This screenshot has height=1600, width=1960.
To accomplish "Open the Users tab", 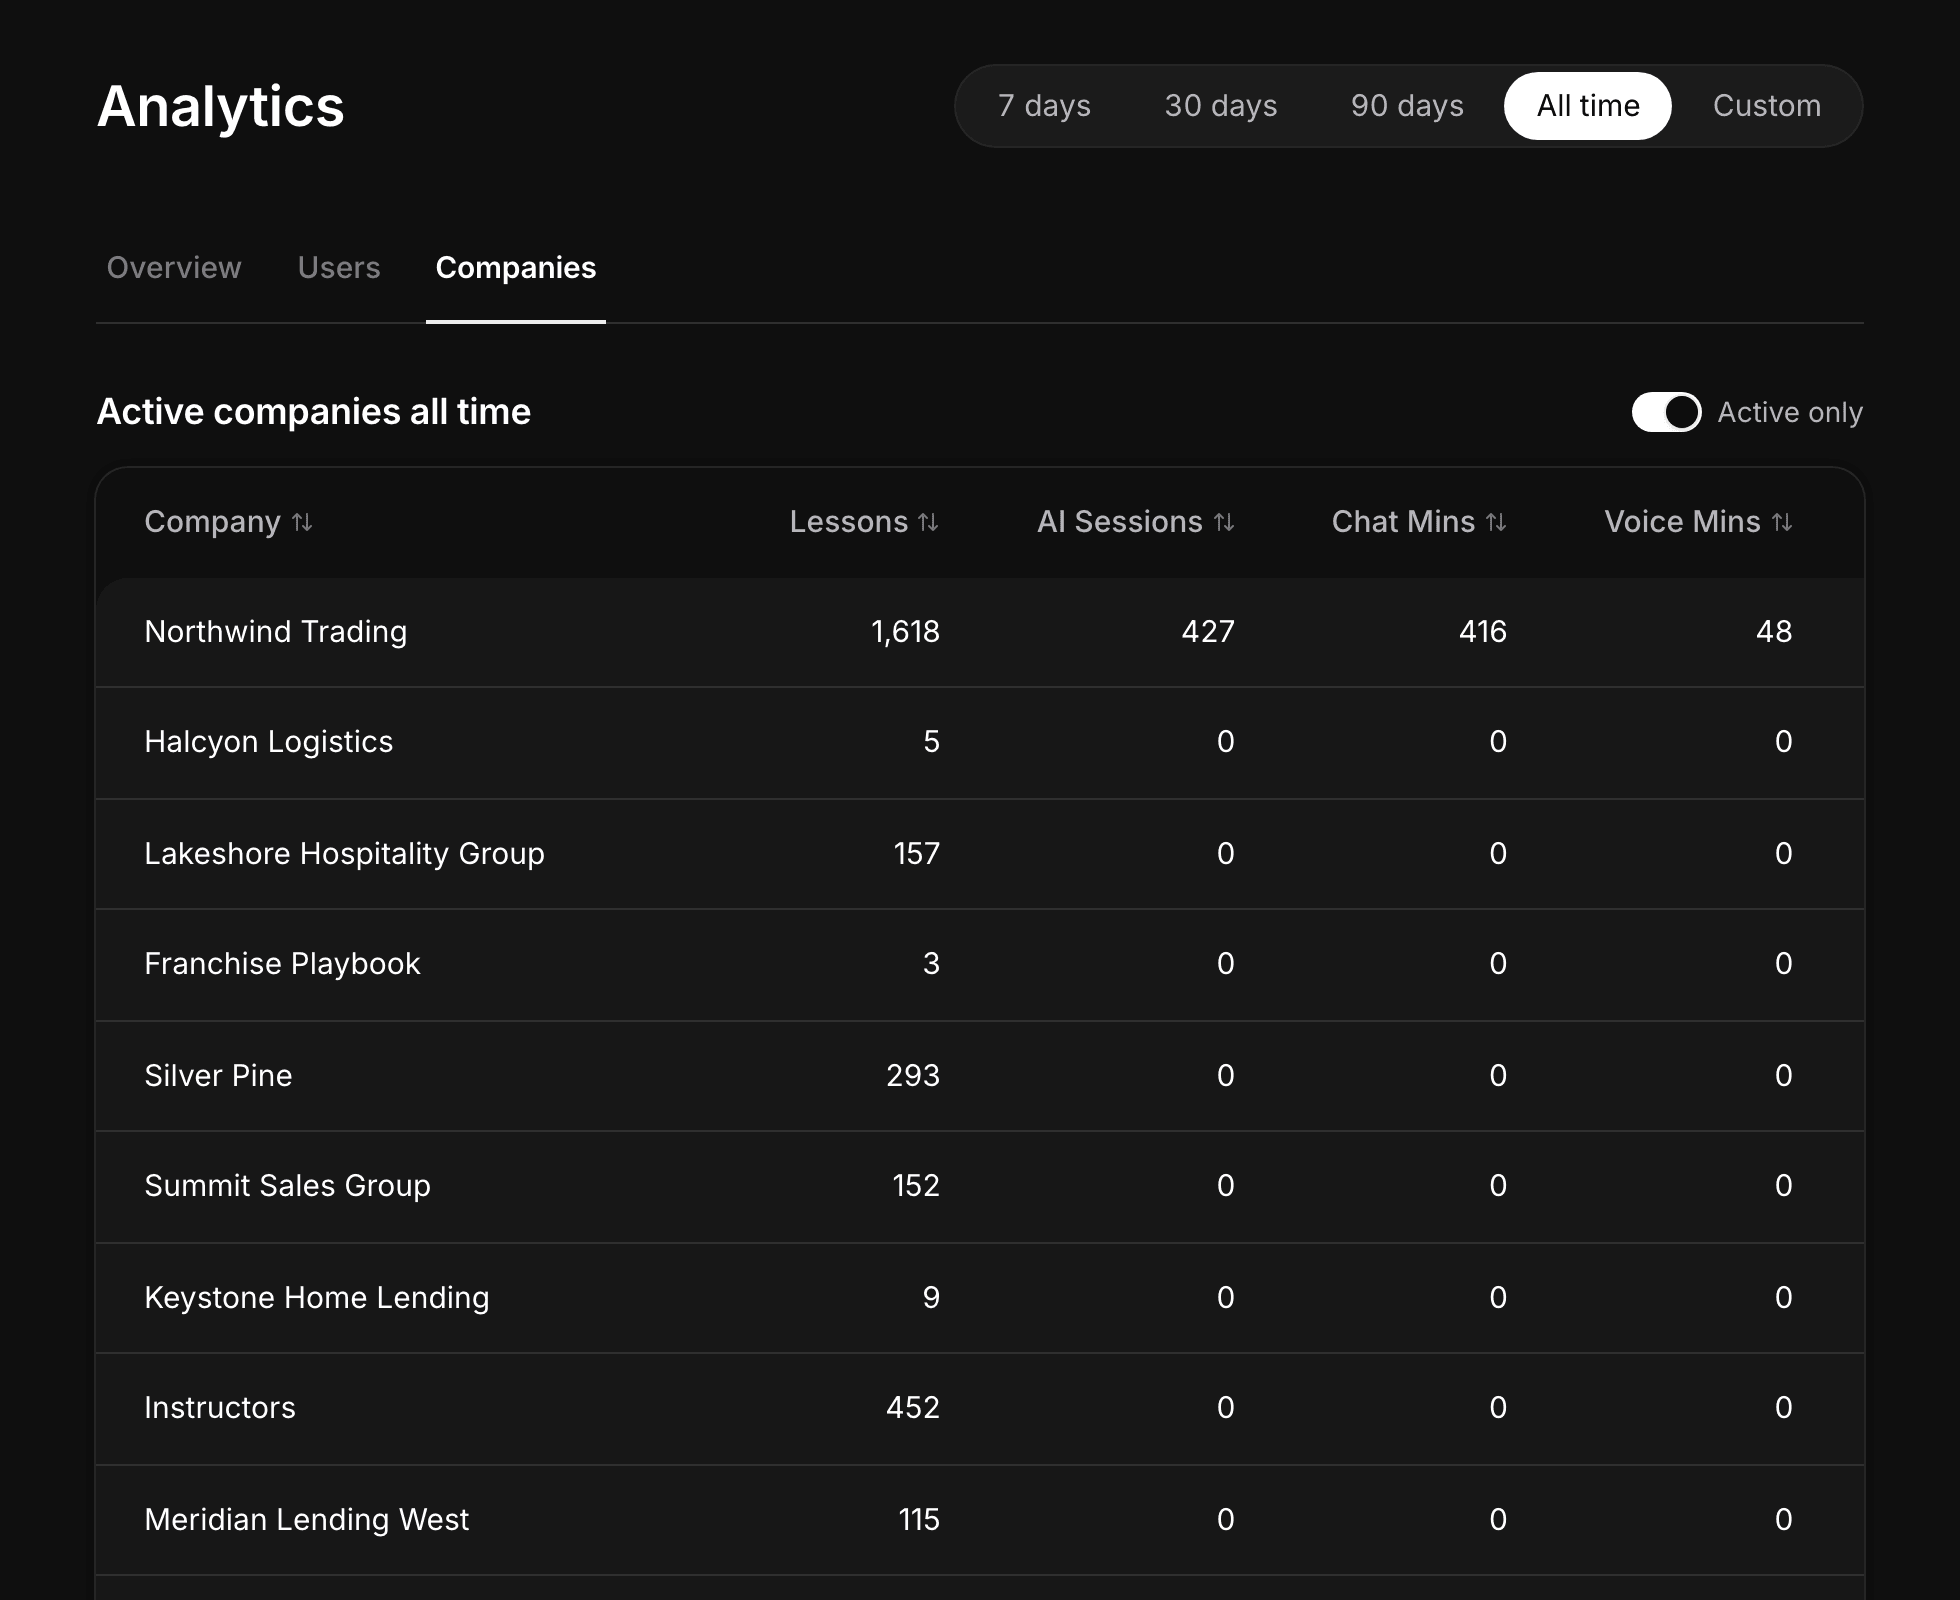I will point(339,268).
